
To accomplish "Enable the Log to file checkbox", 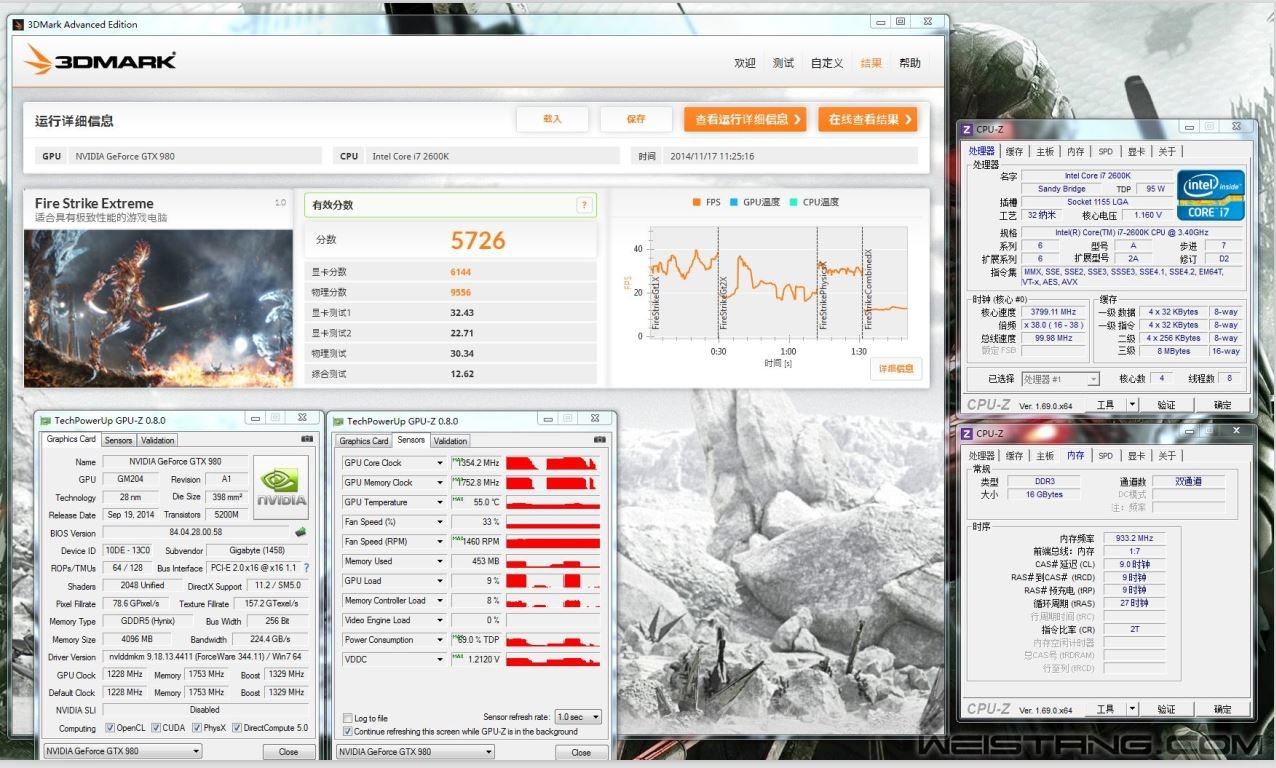I will pos(348,718).
